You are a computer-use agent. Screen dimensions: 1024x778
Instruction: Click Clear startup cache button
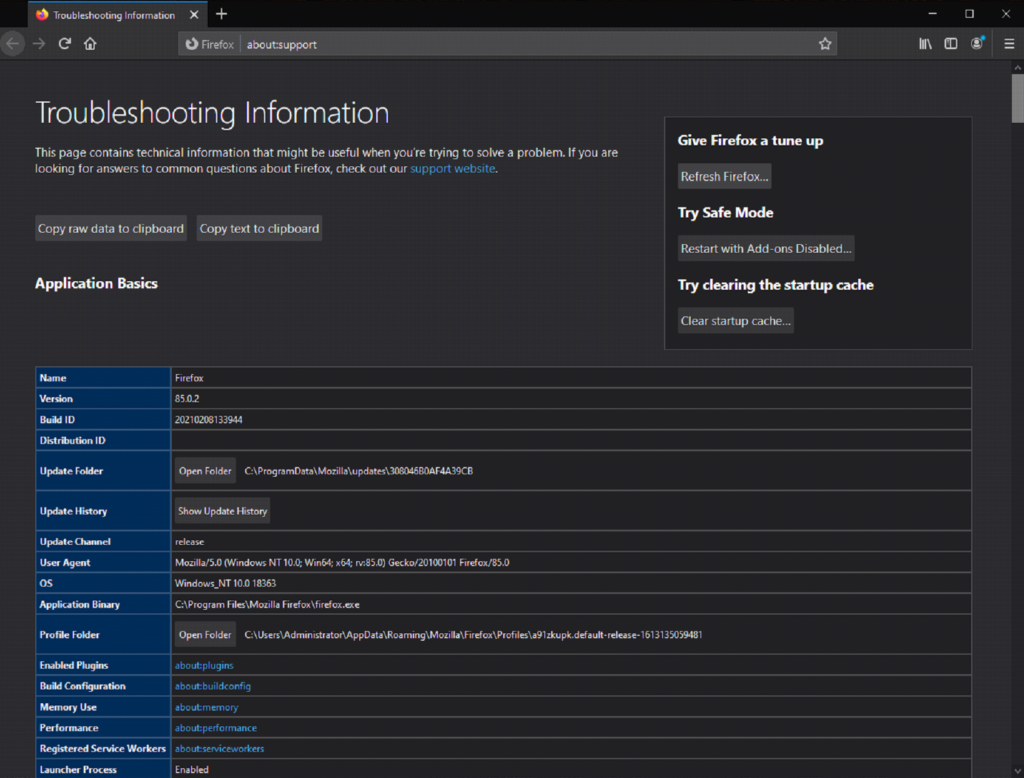tap(735, 321)
